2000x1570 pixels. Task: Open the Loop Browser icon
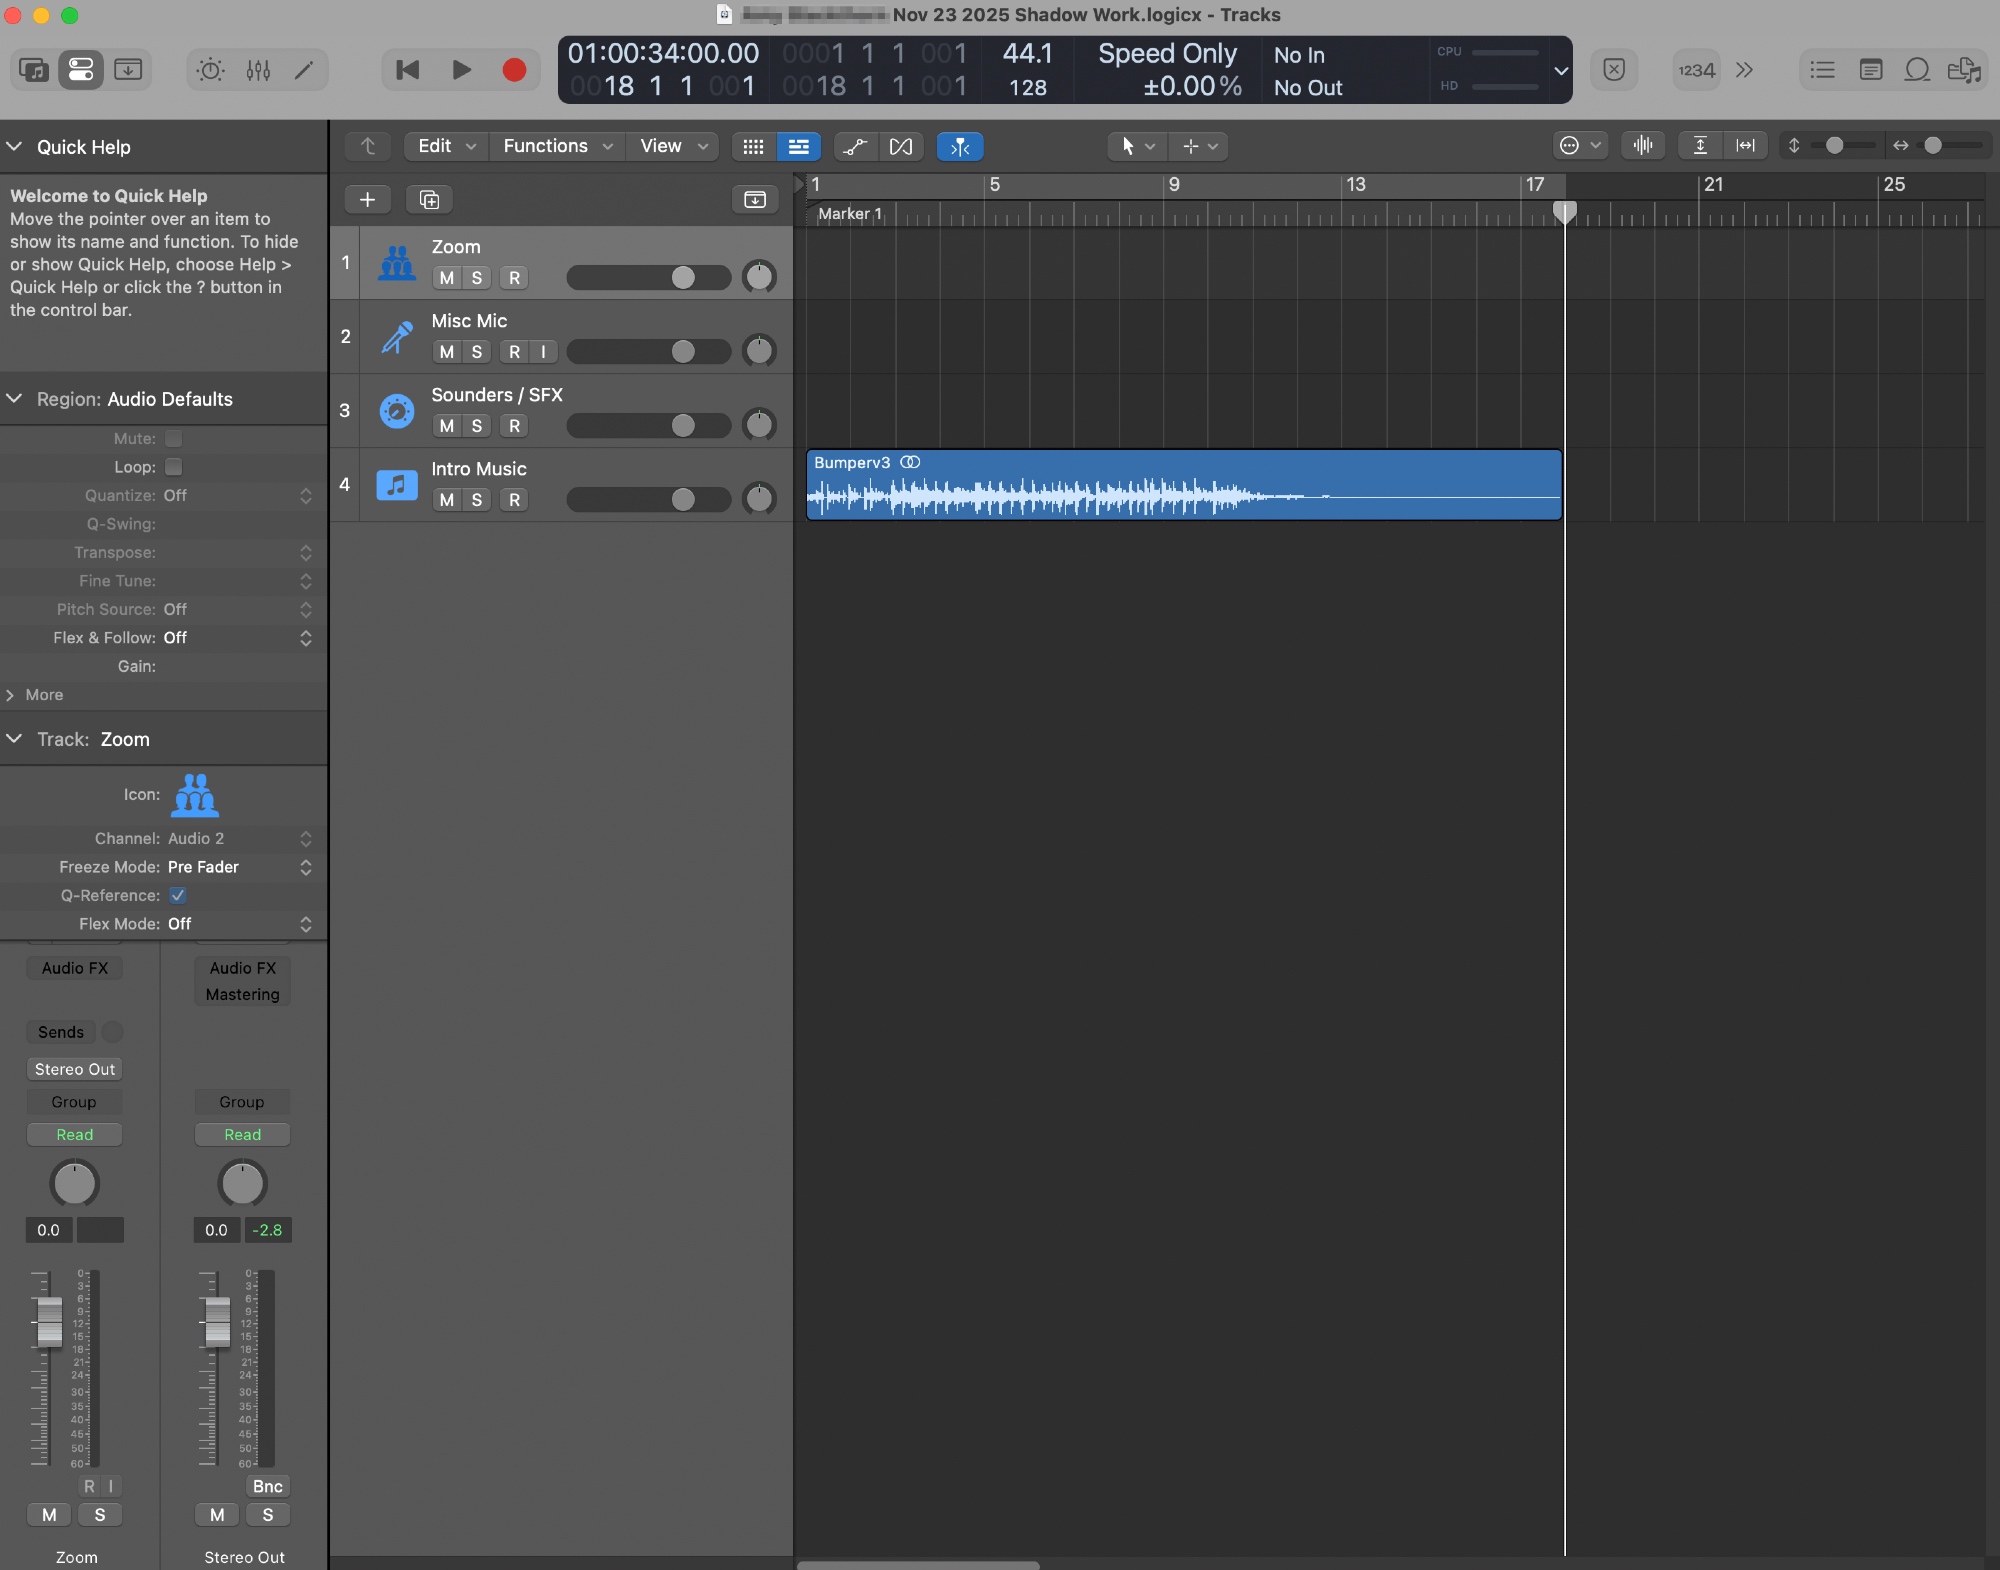[1916, 70]
